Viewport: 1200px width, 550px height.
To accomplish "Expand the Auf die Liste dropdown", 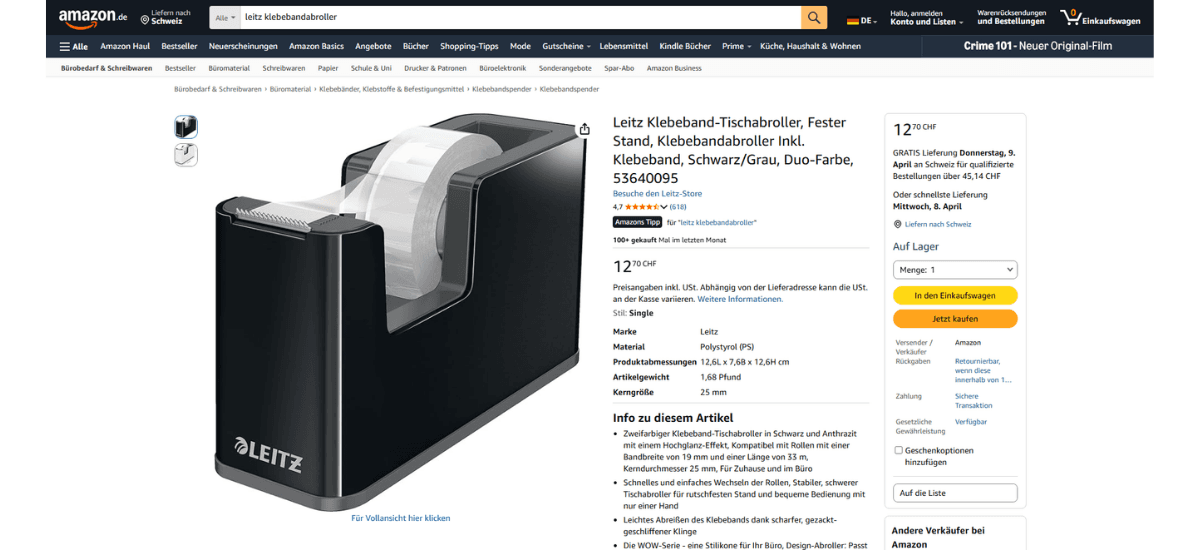I will pyautogui.click(x=955, y=493).
